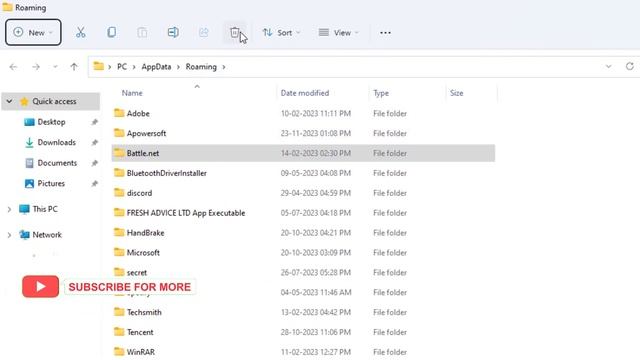Refresh the folder view
The width and height of the screenshot is (640, 360).
pyautogui.click(x=630, y=66)
